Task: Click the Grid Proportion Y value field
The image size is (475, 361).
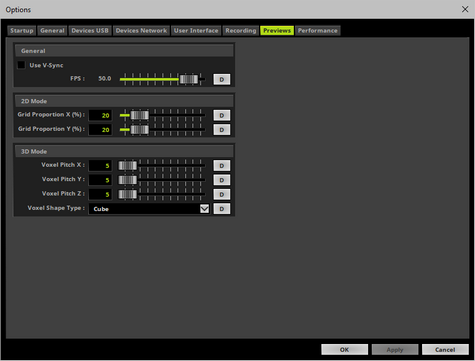Action: (100, 130)
